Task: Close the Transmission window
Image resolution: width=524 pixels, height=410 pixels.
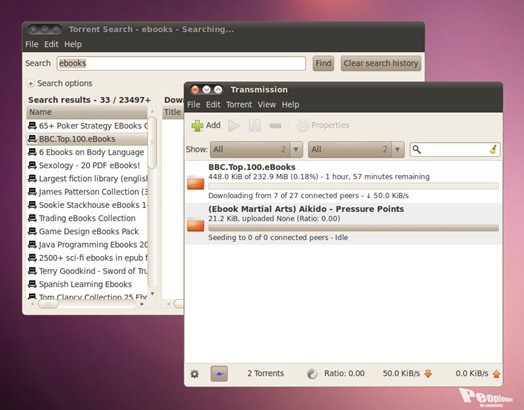Action: [x=195, y=90]
